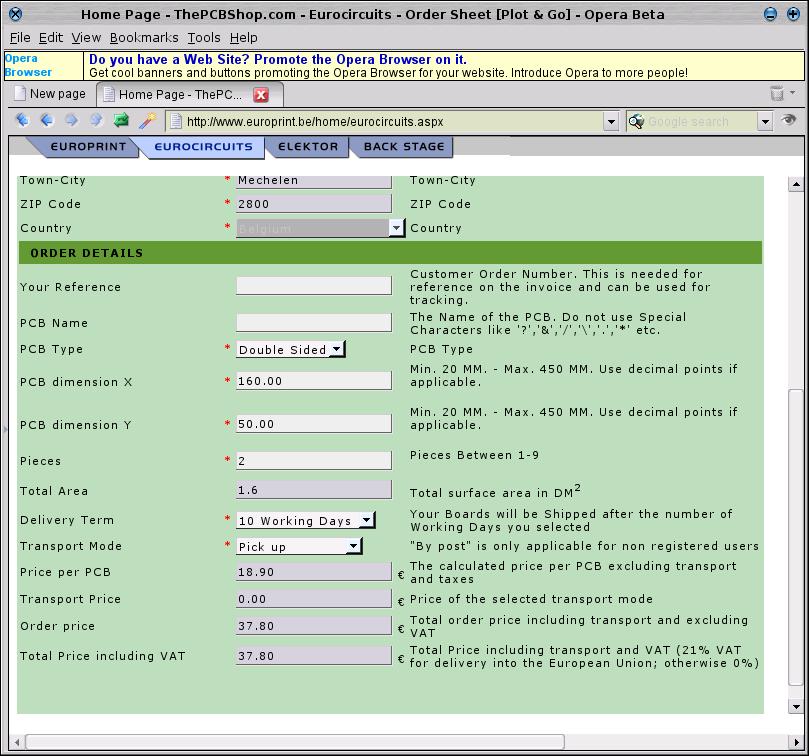Open the address history dropdown
Viewport: 809px width, 756px height.
click(611, 122)
